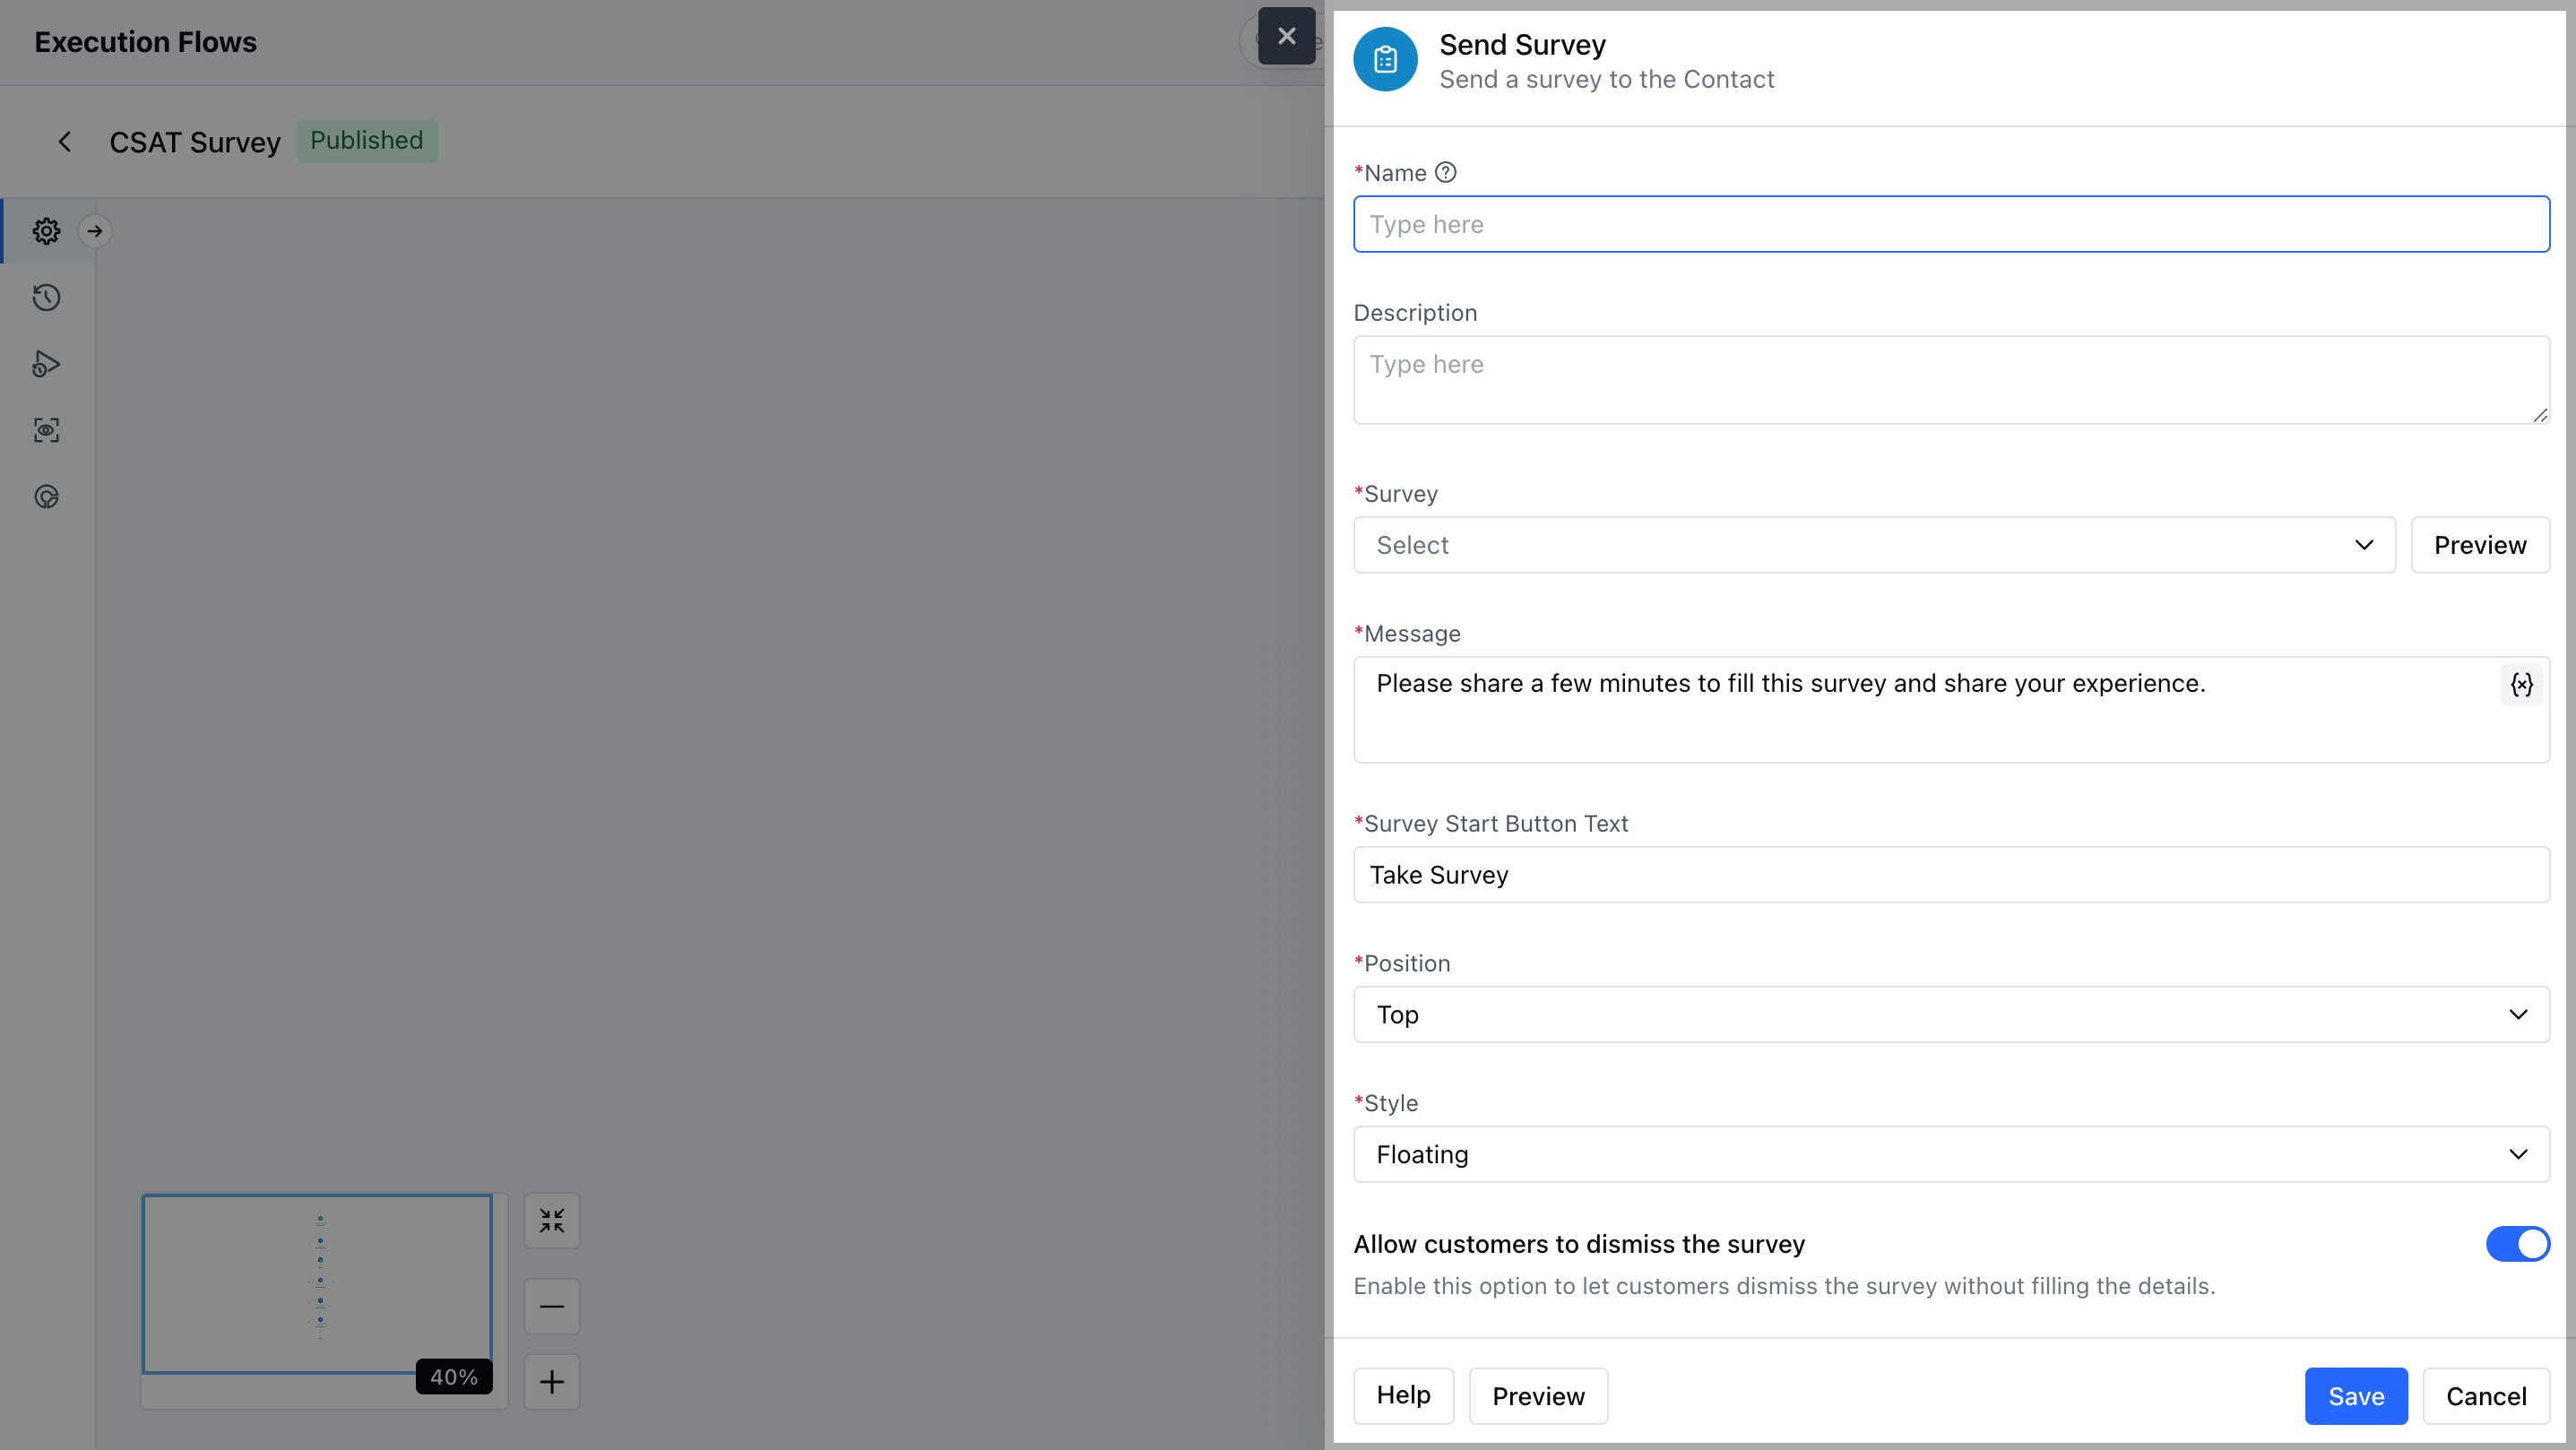Viewport: 2576px width, 1450px height.
Task: Go back using the arrow beside CSAT Survey
Action: [x=65, y=142]
